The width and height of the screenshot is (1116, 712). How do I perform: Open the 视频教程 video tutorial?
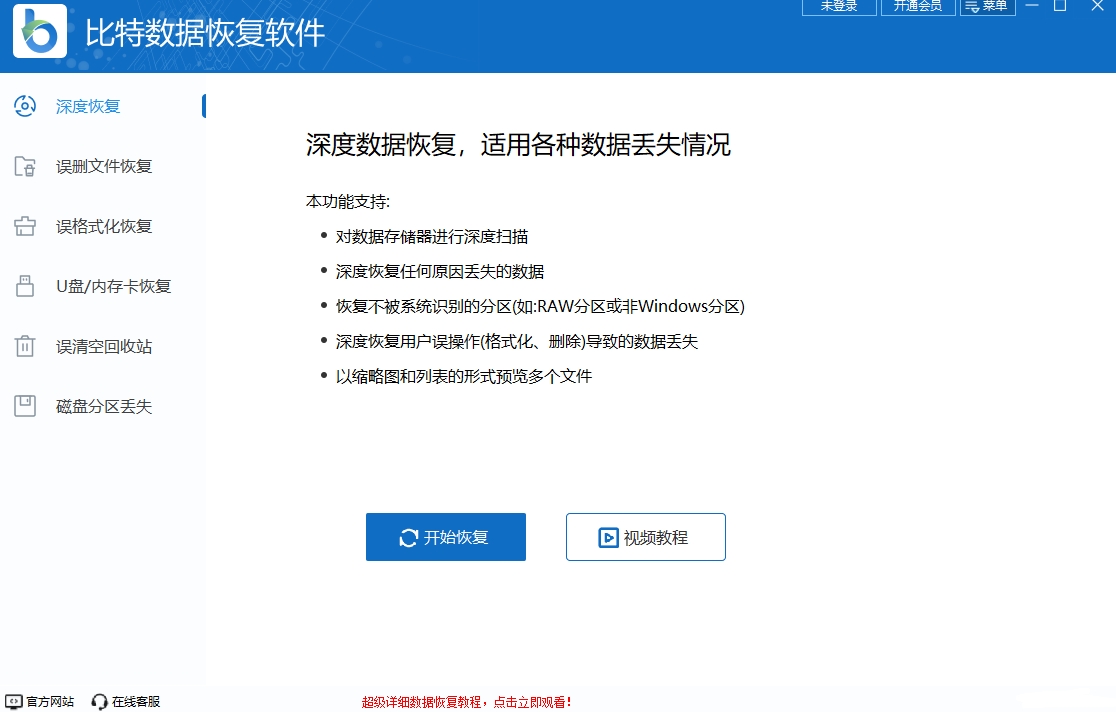pyautogui.click(x=646, y=537)
